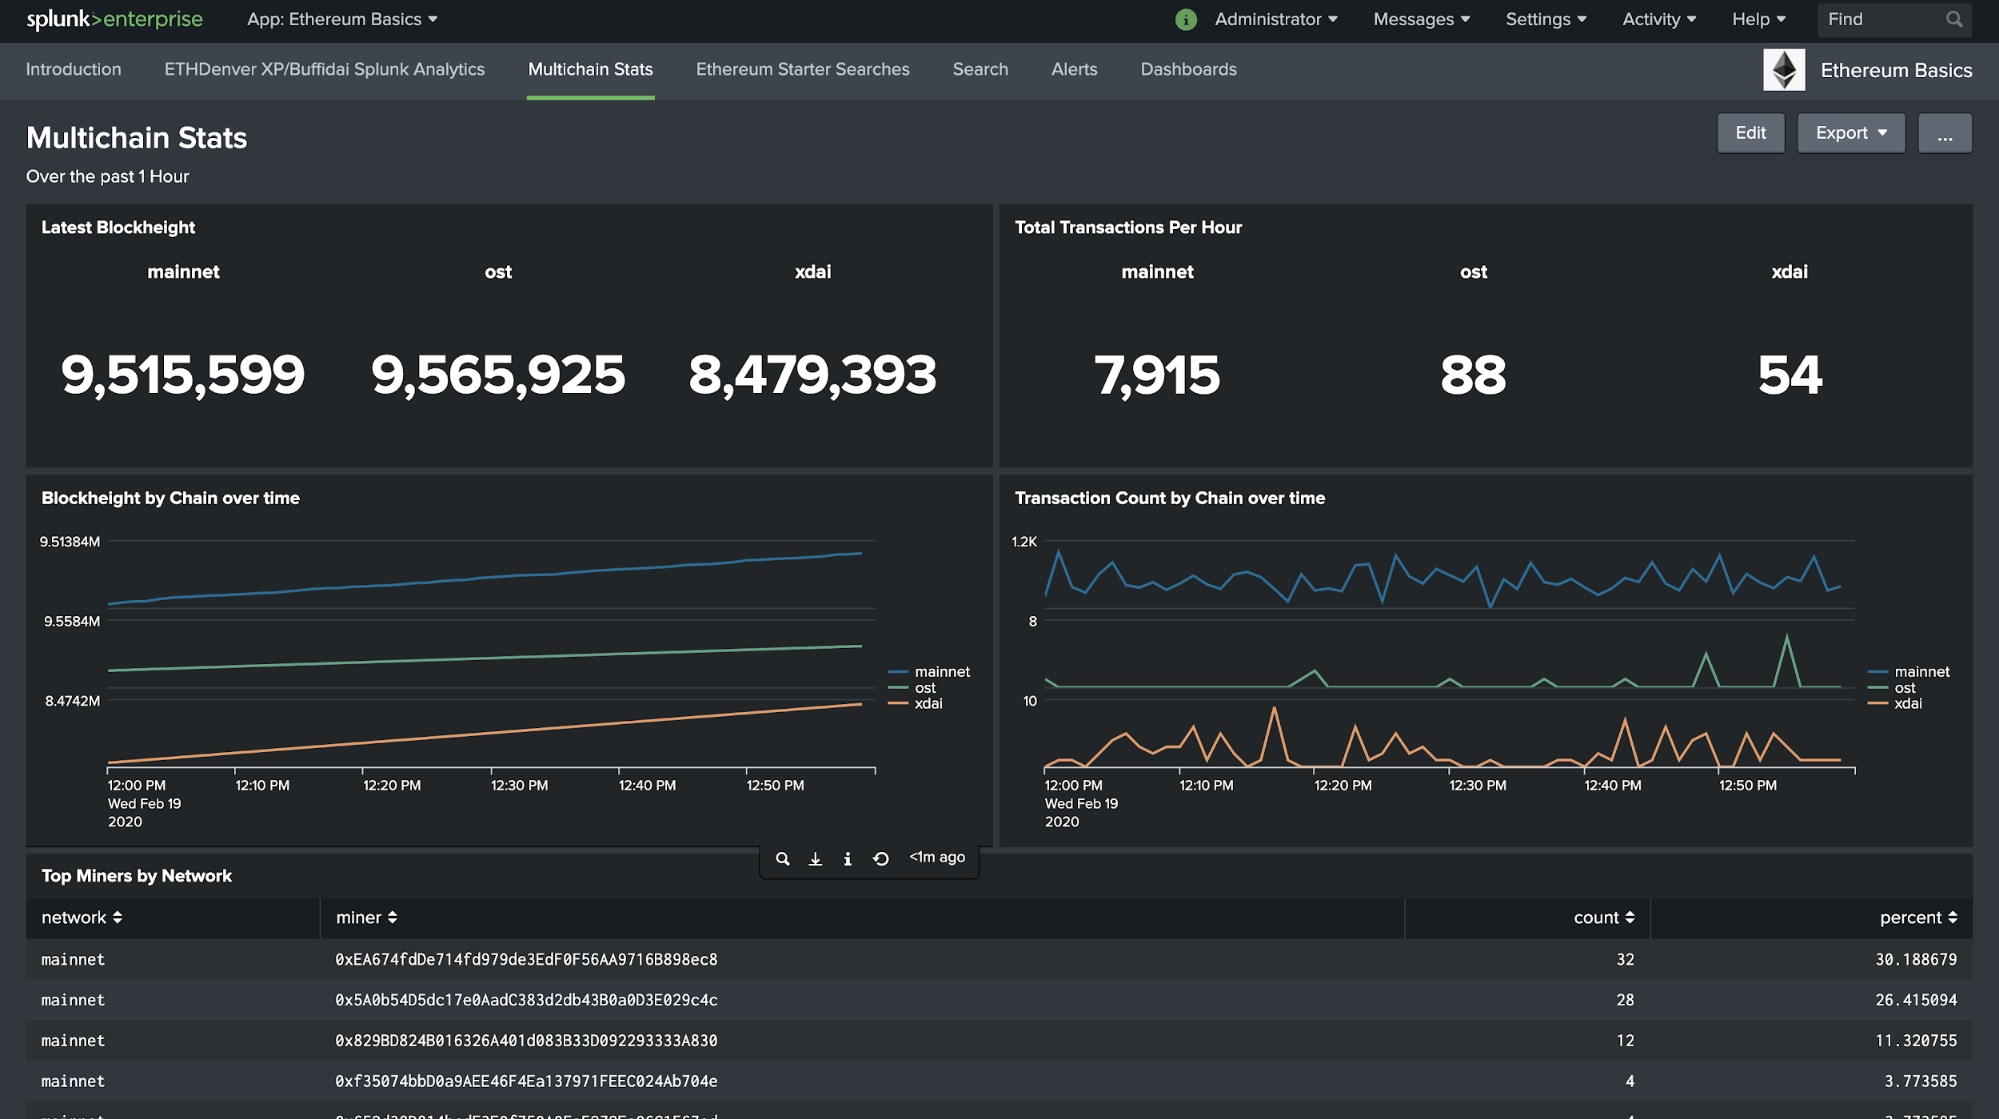The width and height of the screenshot is (1999, 1119).
Task: Click miner address starting 0x829BD824
Action: click(x=526, y=1040)
